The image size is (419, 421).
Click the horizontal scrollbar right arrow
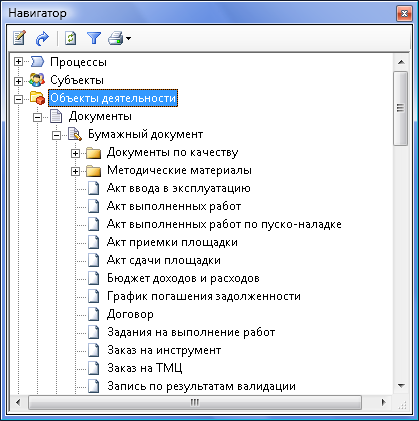(x=384, y=402)
